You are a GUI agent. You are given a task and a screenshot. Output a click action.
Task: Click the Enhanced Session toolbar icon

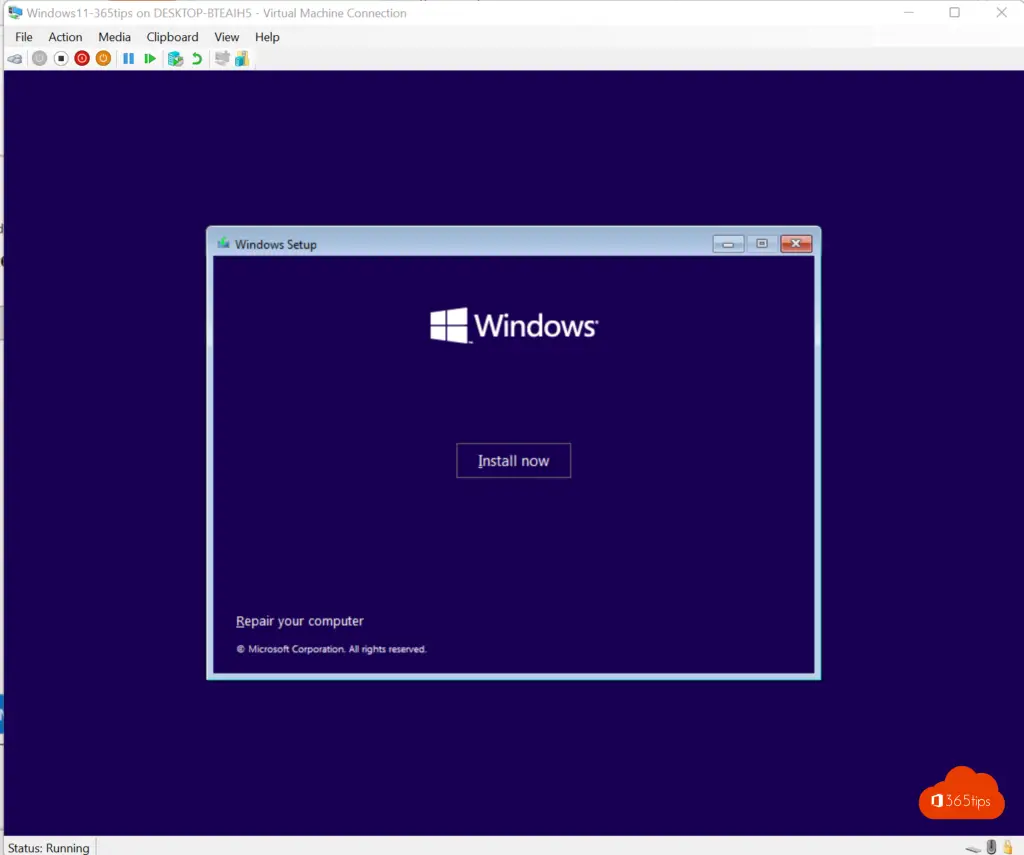click(222, 59)
